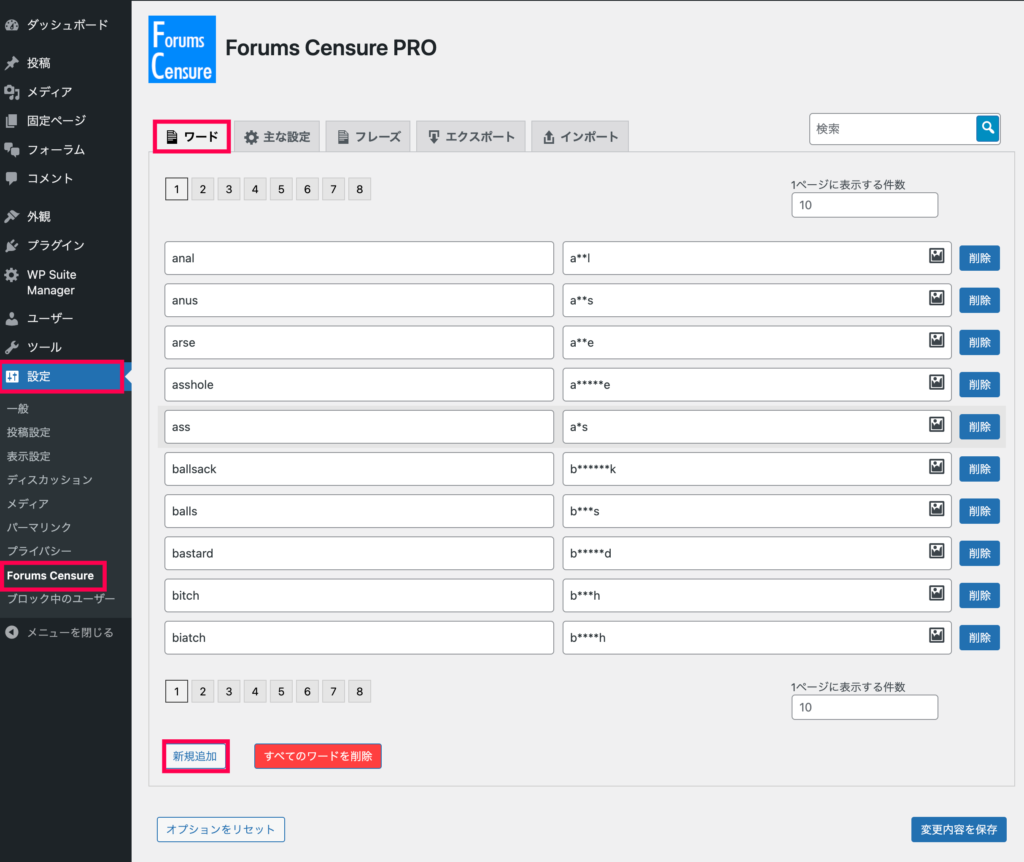Click the 'bitch' word input field
This screenshot has height=862, width=1024.
[359, 596]
